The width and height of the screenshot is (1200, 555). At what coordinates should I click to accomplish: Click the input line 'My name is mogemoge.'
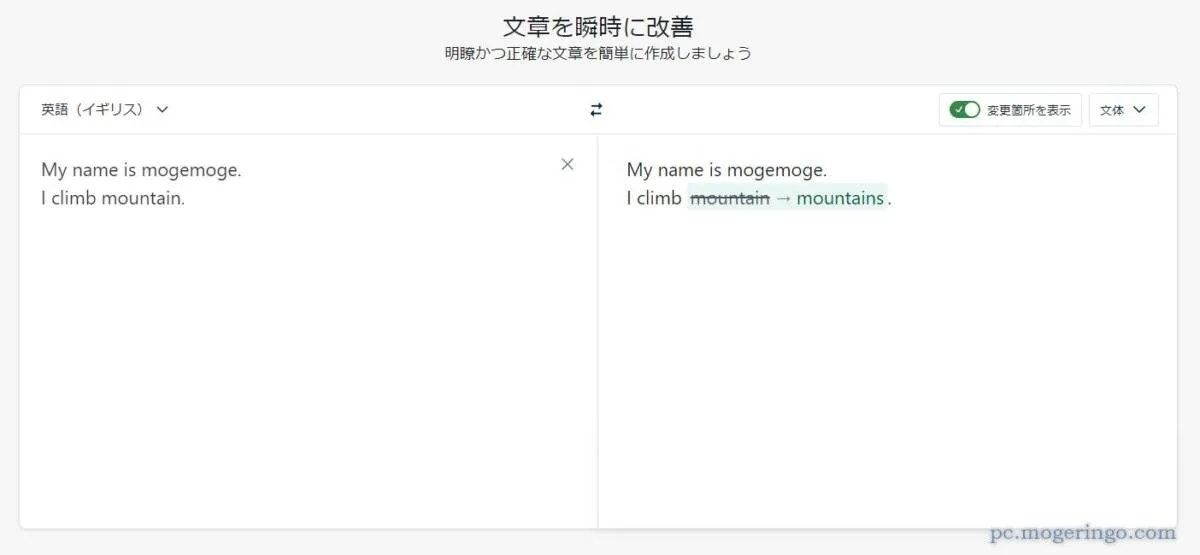pos(141,170)
